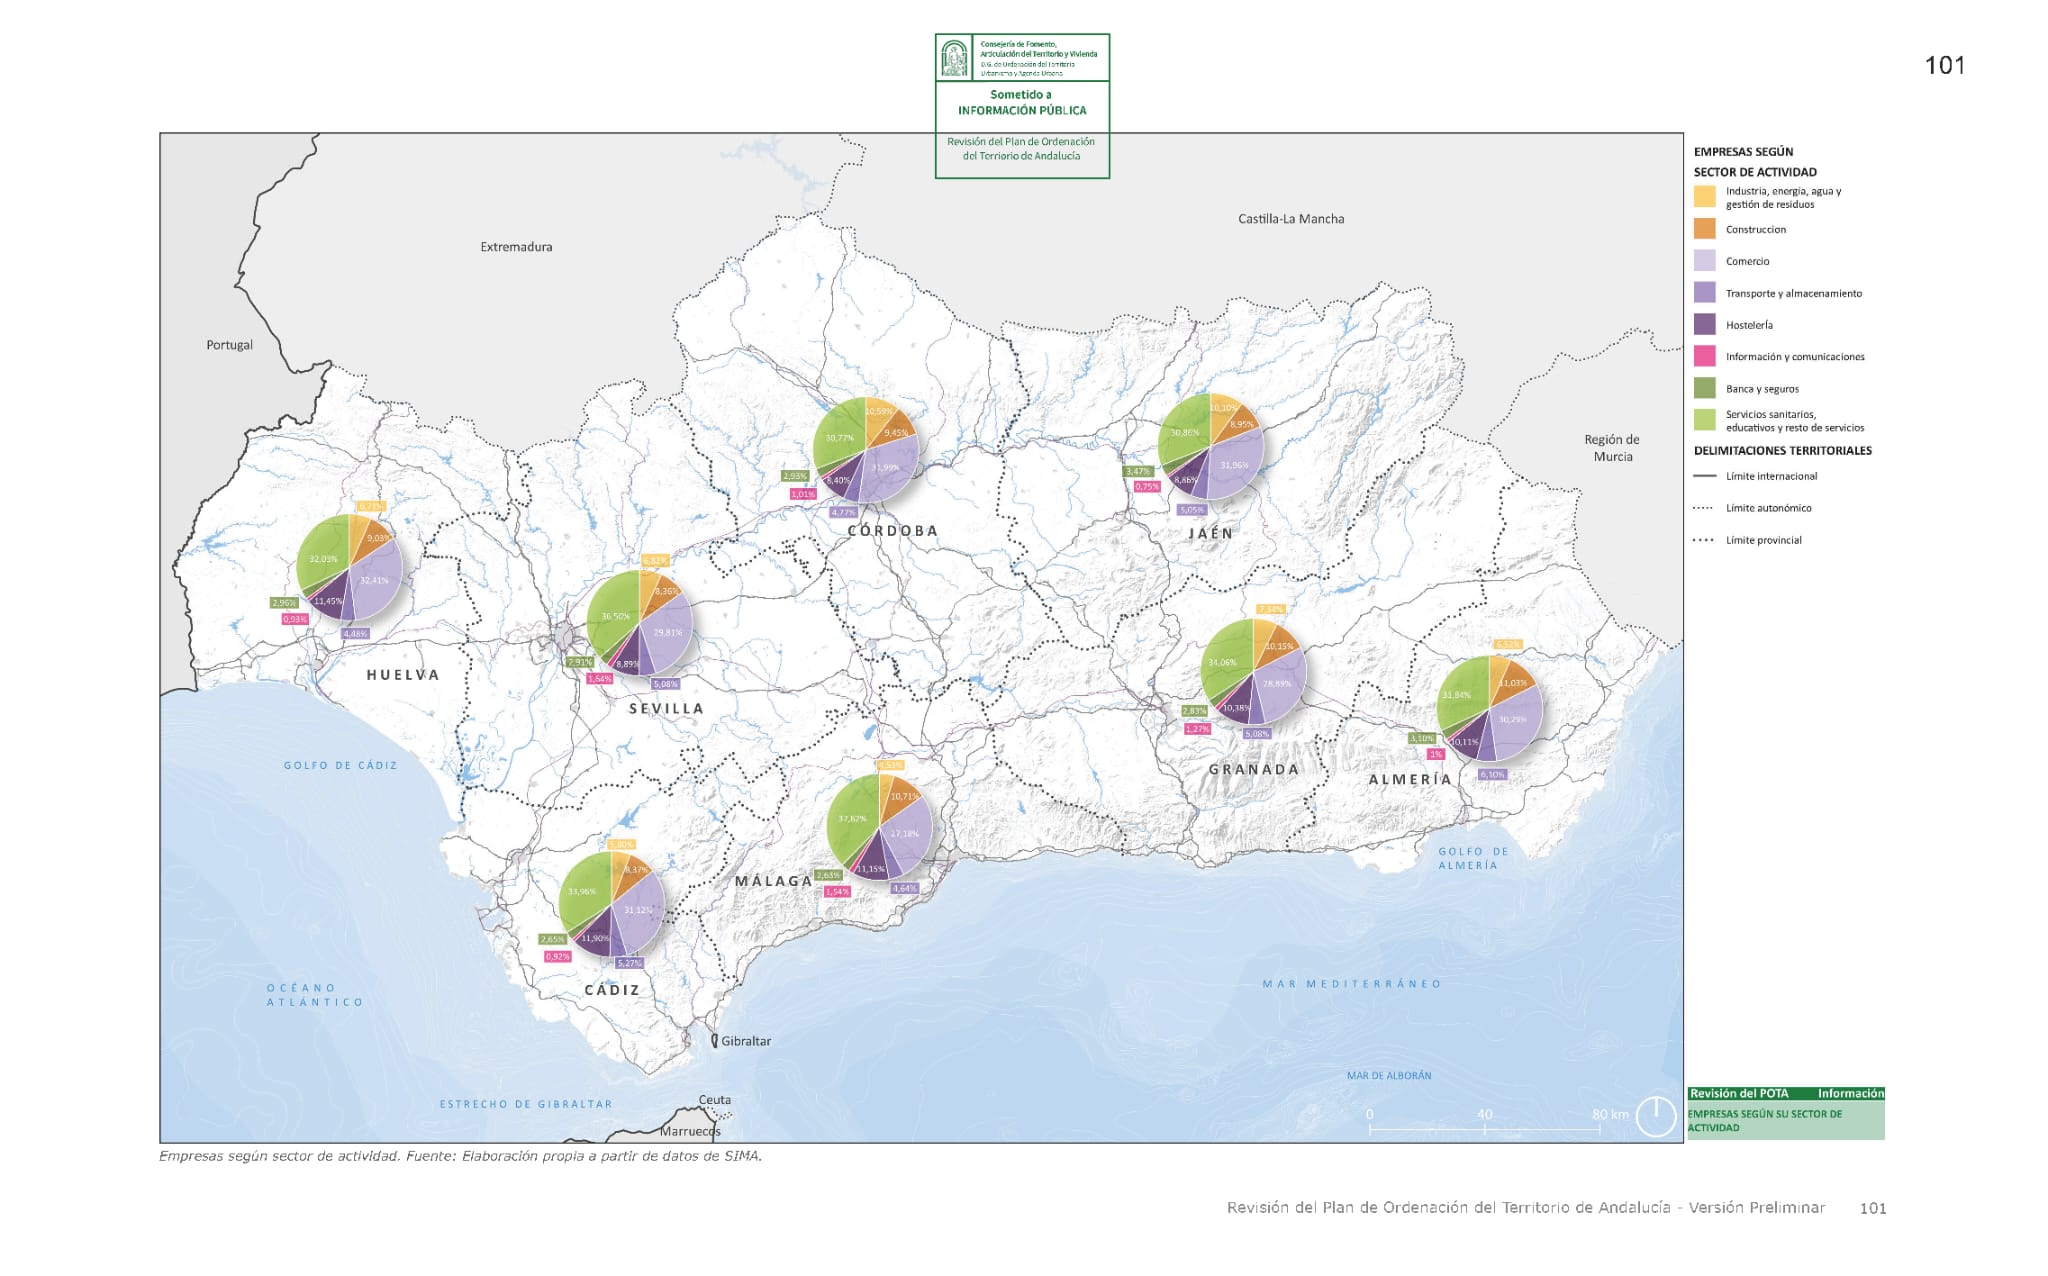This screenshot has height=1276, width=2048.
Task: Click the Sometido a Información Pública stamp
Action: (x=1021, y=103)
